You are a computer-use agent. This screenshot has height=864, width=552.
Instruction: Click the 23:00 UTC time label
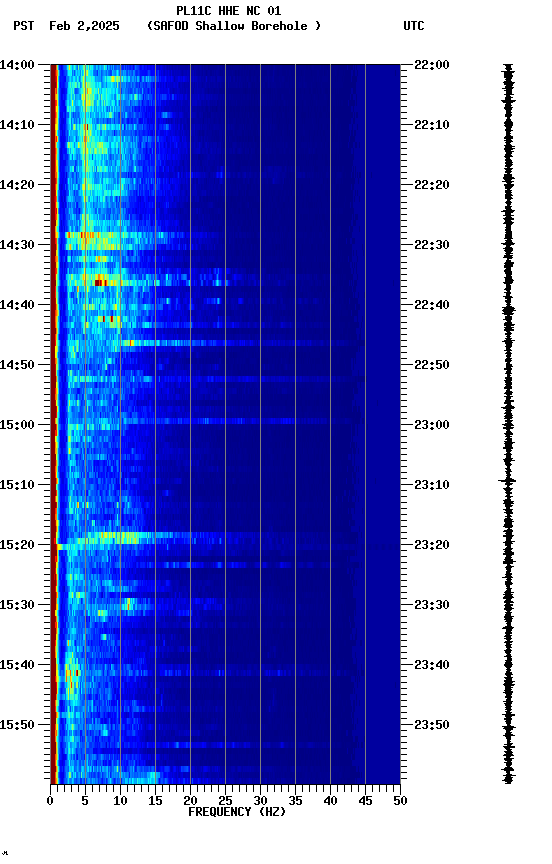pos(432,425)
